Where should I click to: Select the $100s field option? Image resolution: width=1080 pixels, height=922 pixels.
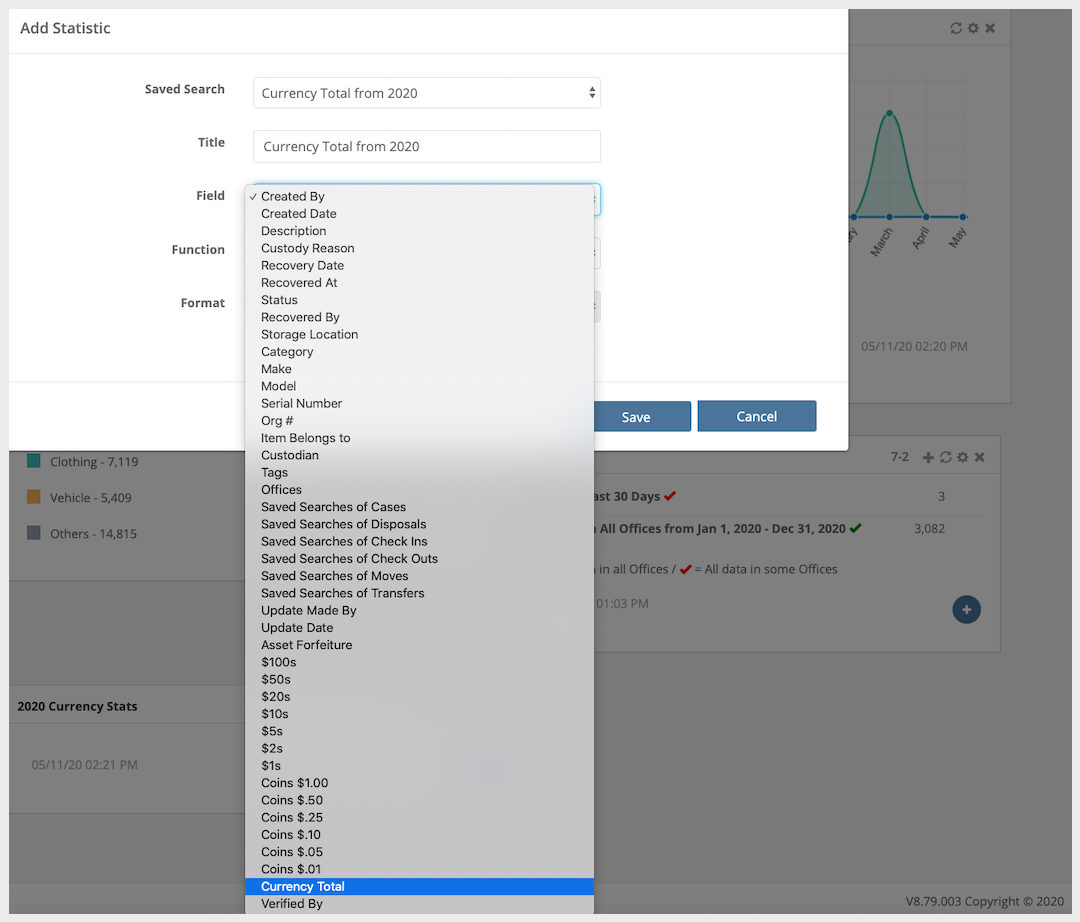tap(278, 662)
